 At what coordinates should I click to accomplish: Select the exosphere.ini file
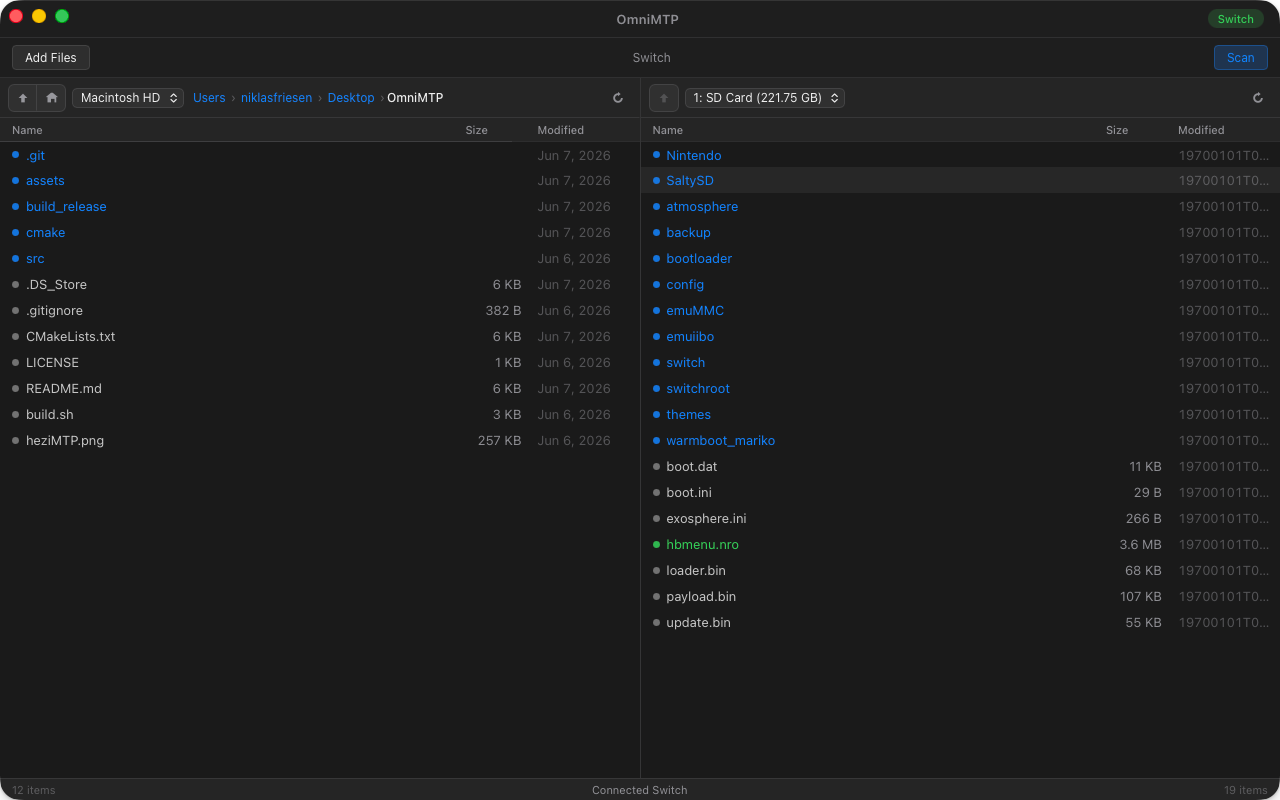[x=960, y=519]
